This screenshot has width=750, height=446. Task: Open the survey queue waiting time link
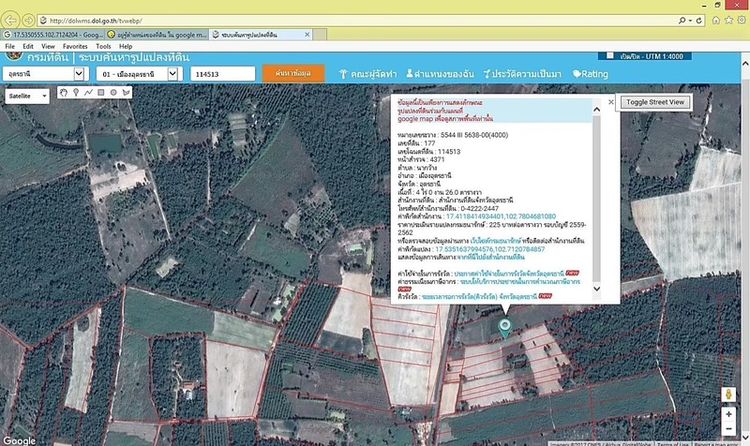[479, 297]
